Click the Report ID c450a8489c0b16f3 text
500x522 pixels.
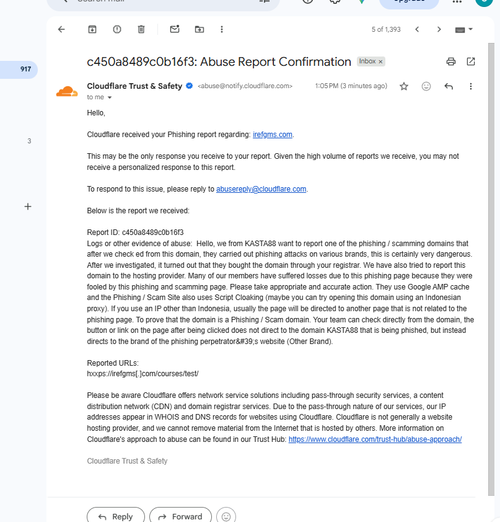tap(135, 232)
